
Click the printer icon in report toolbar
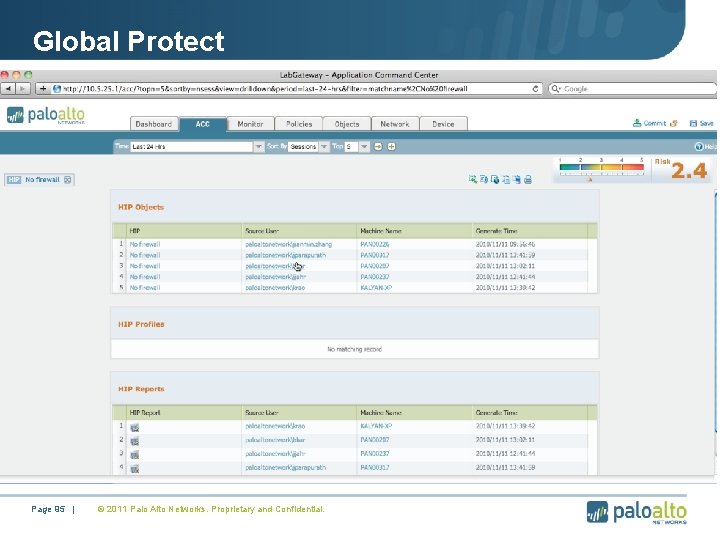tap(528, 180)
